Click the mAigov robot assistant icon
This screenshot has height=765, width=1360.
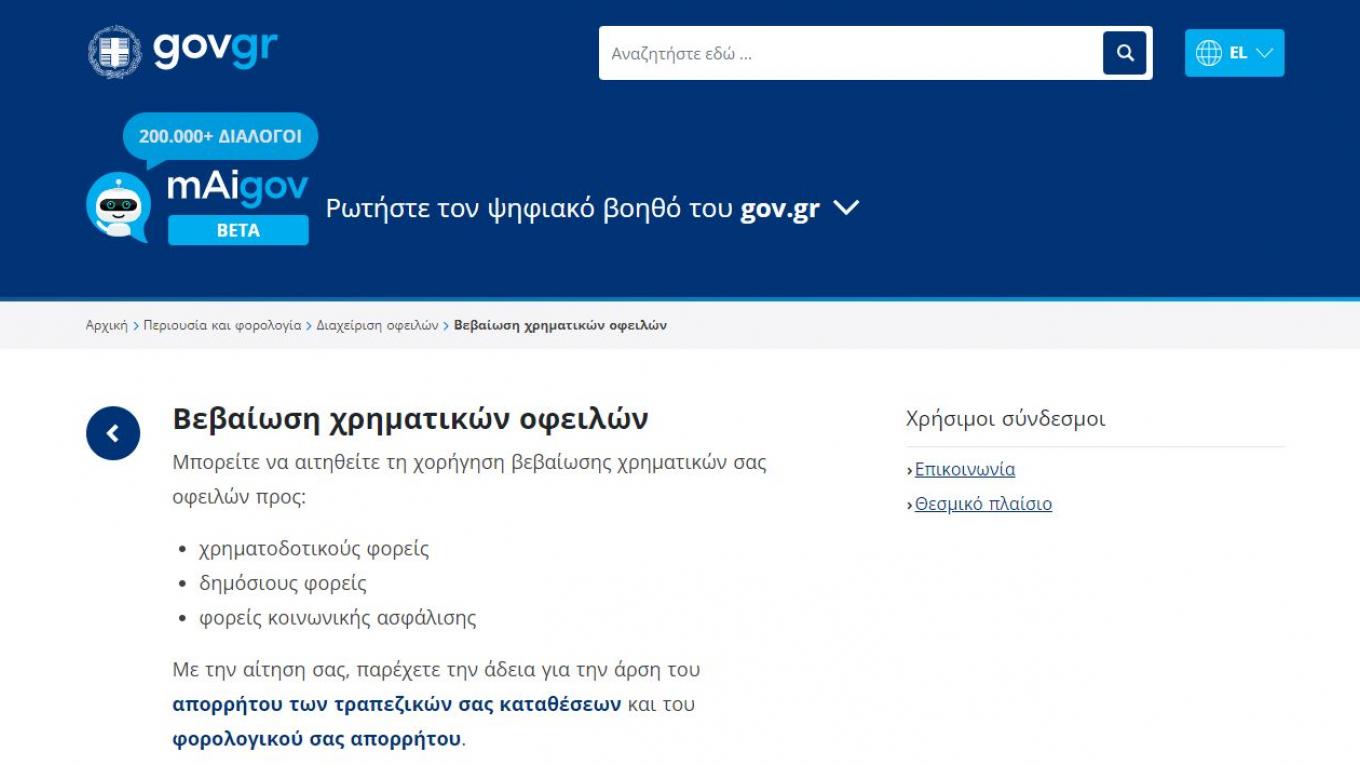[117, 207]
